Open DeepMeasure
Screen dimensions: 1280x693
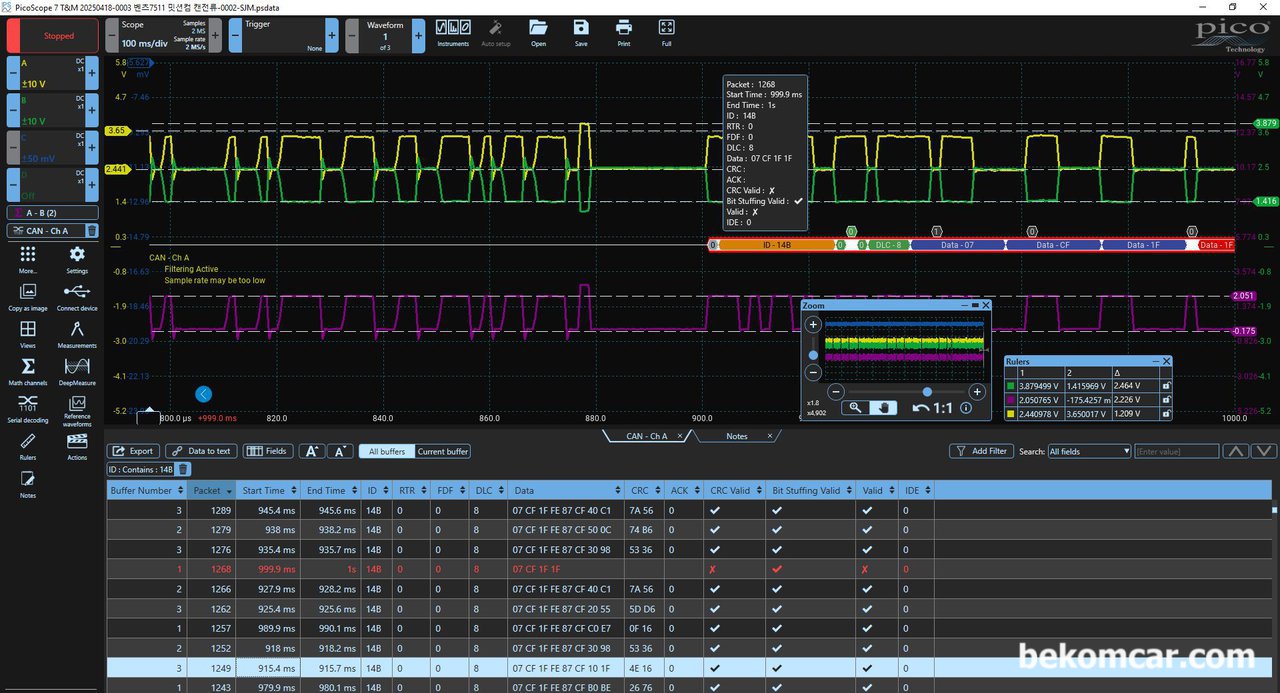tap(77, 371)
